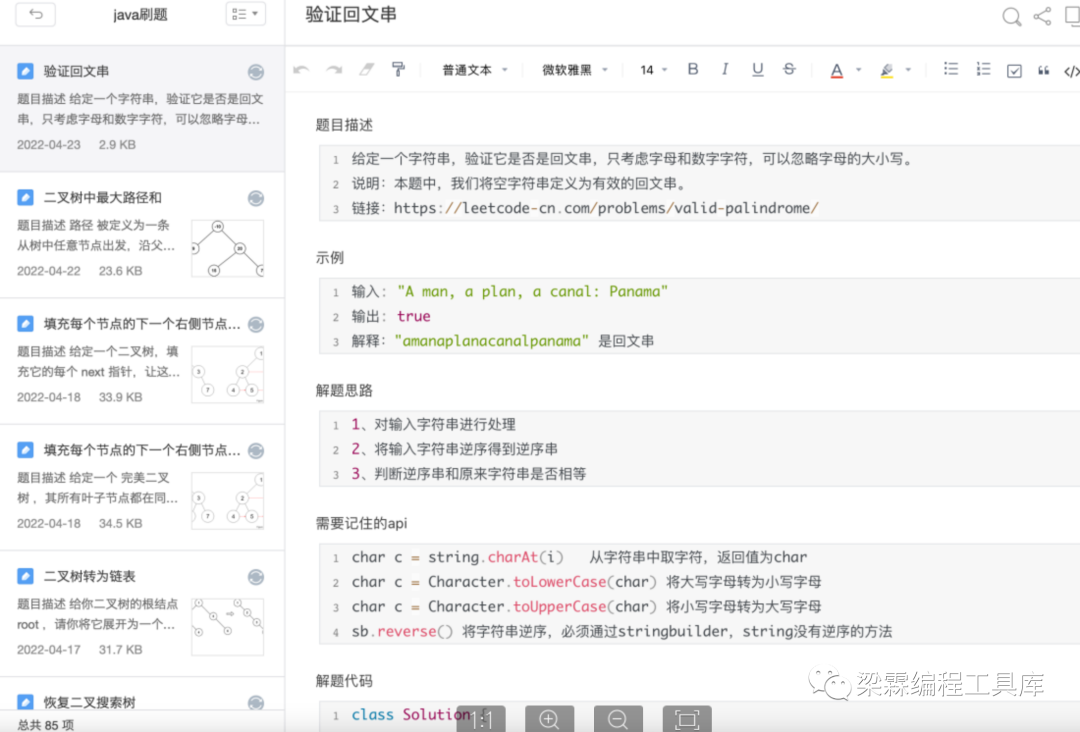Toggle underline formatting
The width and height of the screenshot is (1080, 732).
pos(757,70)
